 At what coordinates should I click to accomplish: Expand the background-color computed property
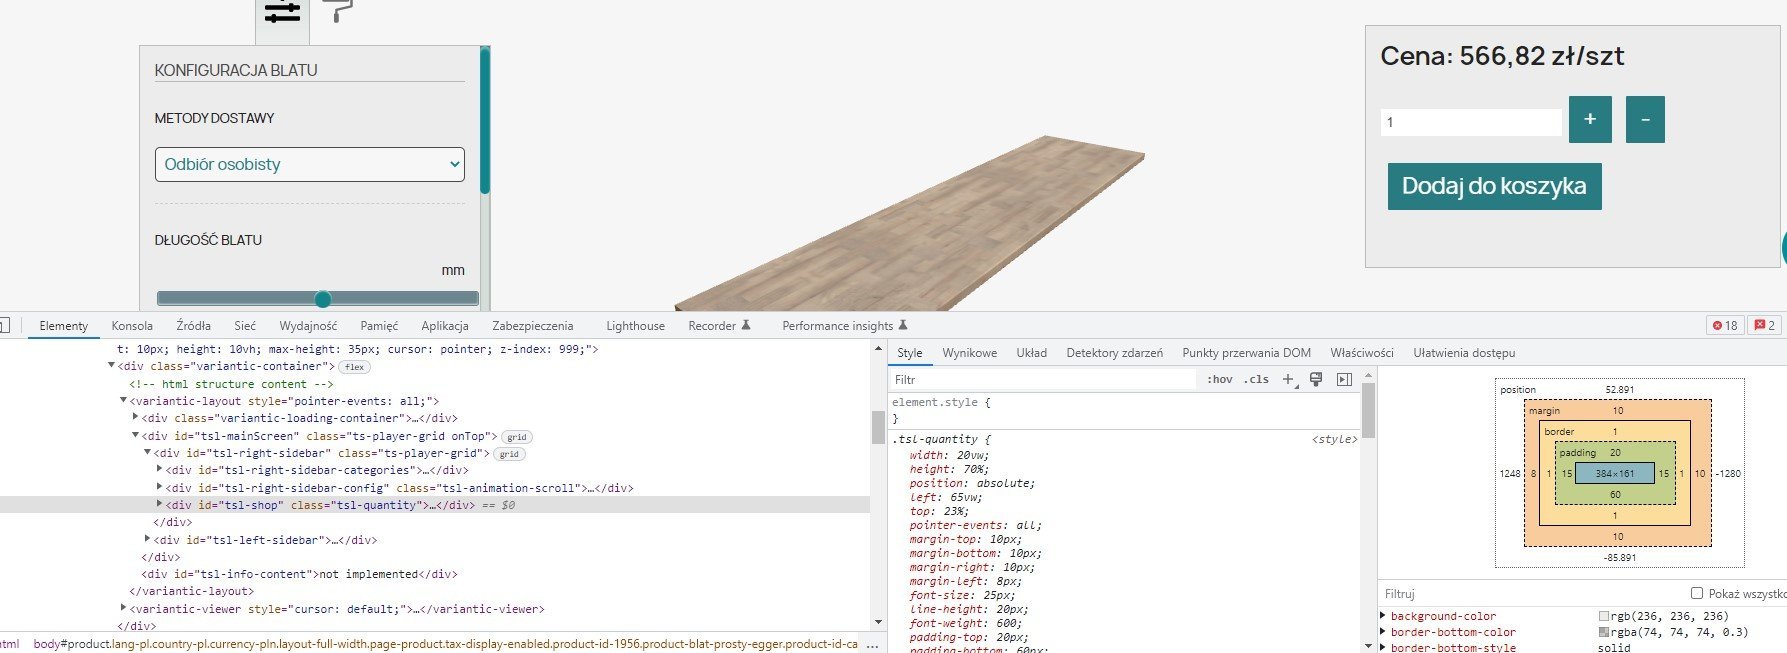tap(1383, 616)
